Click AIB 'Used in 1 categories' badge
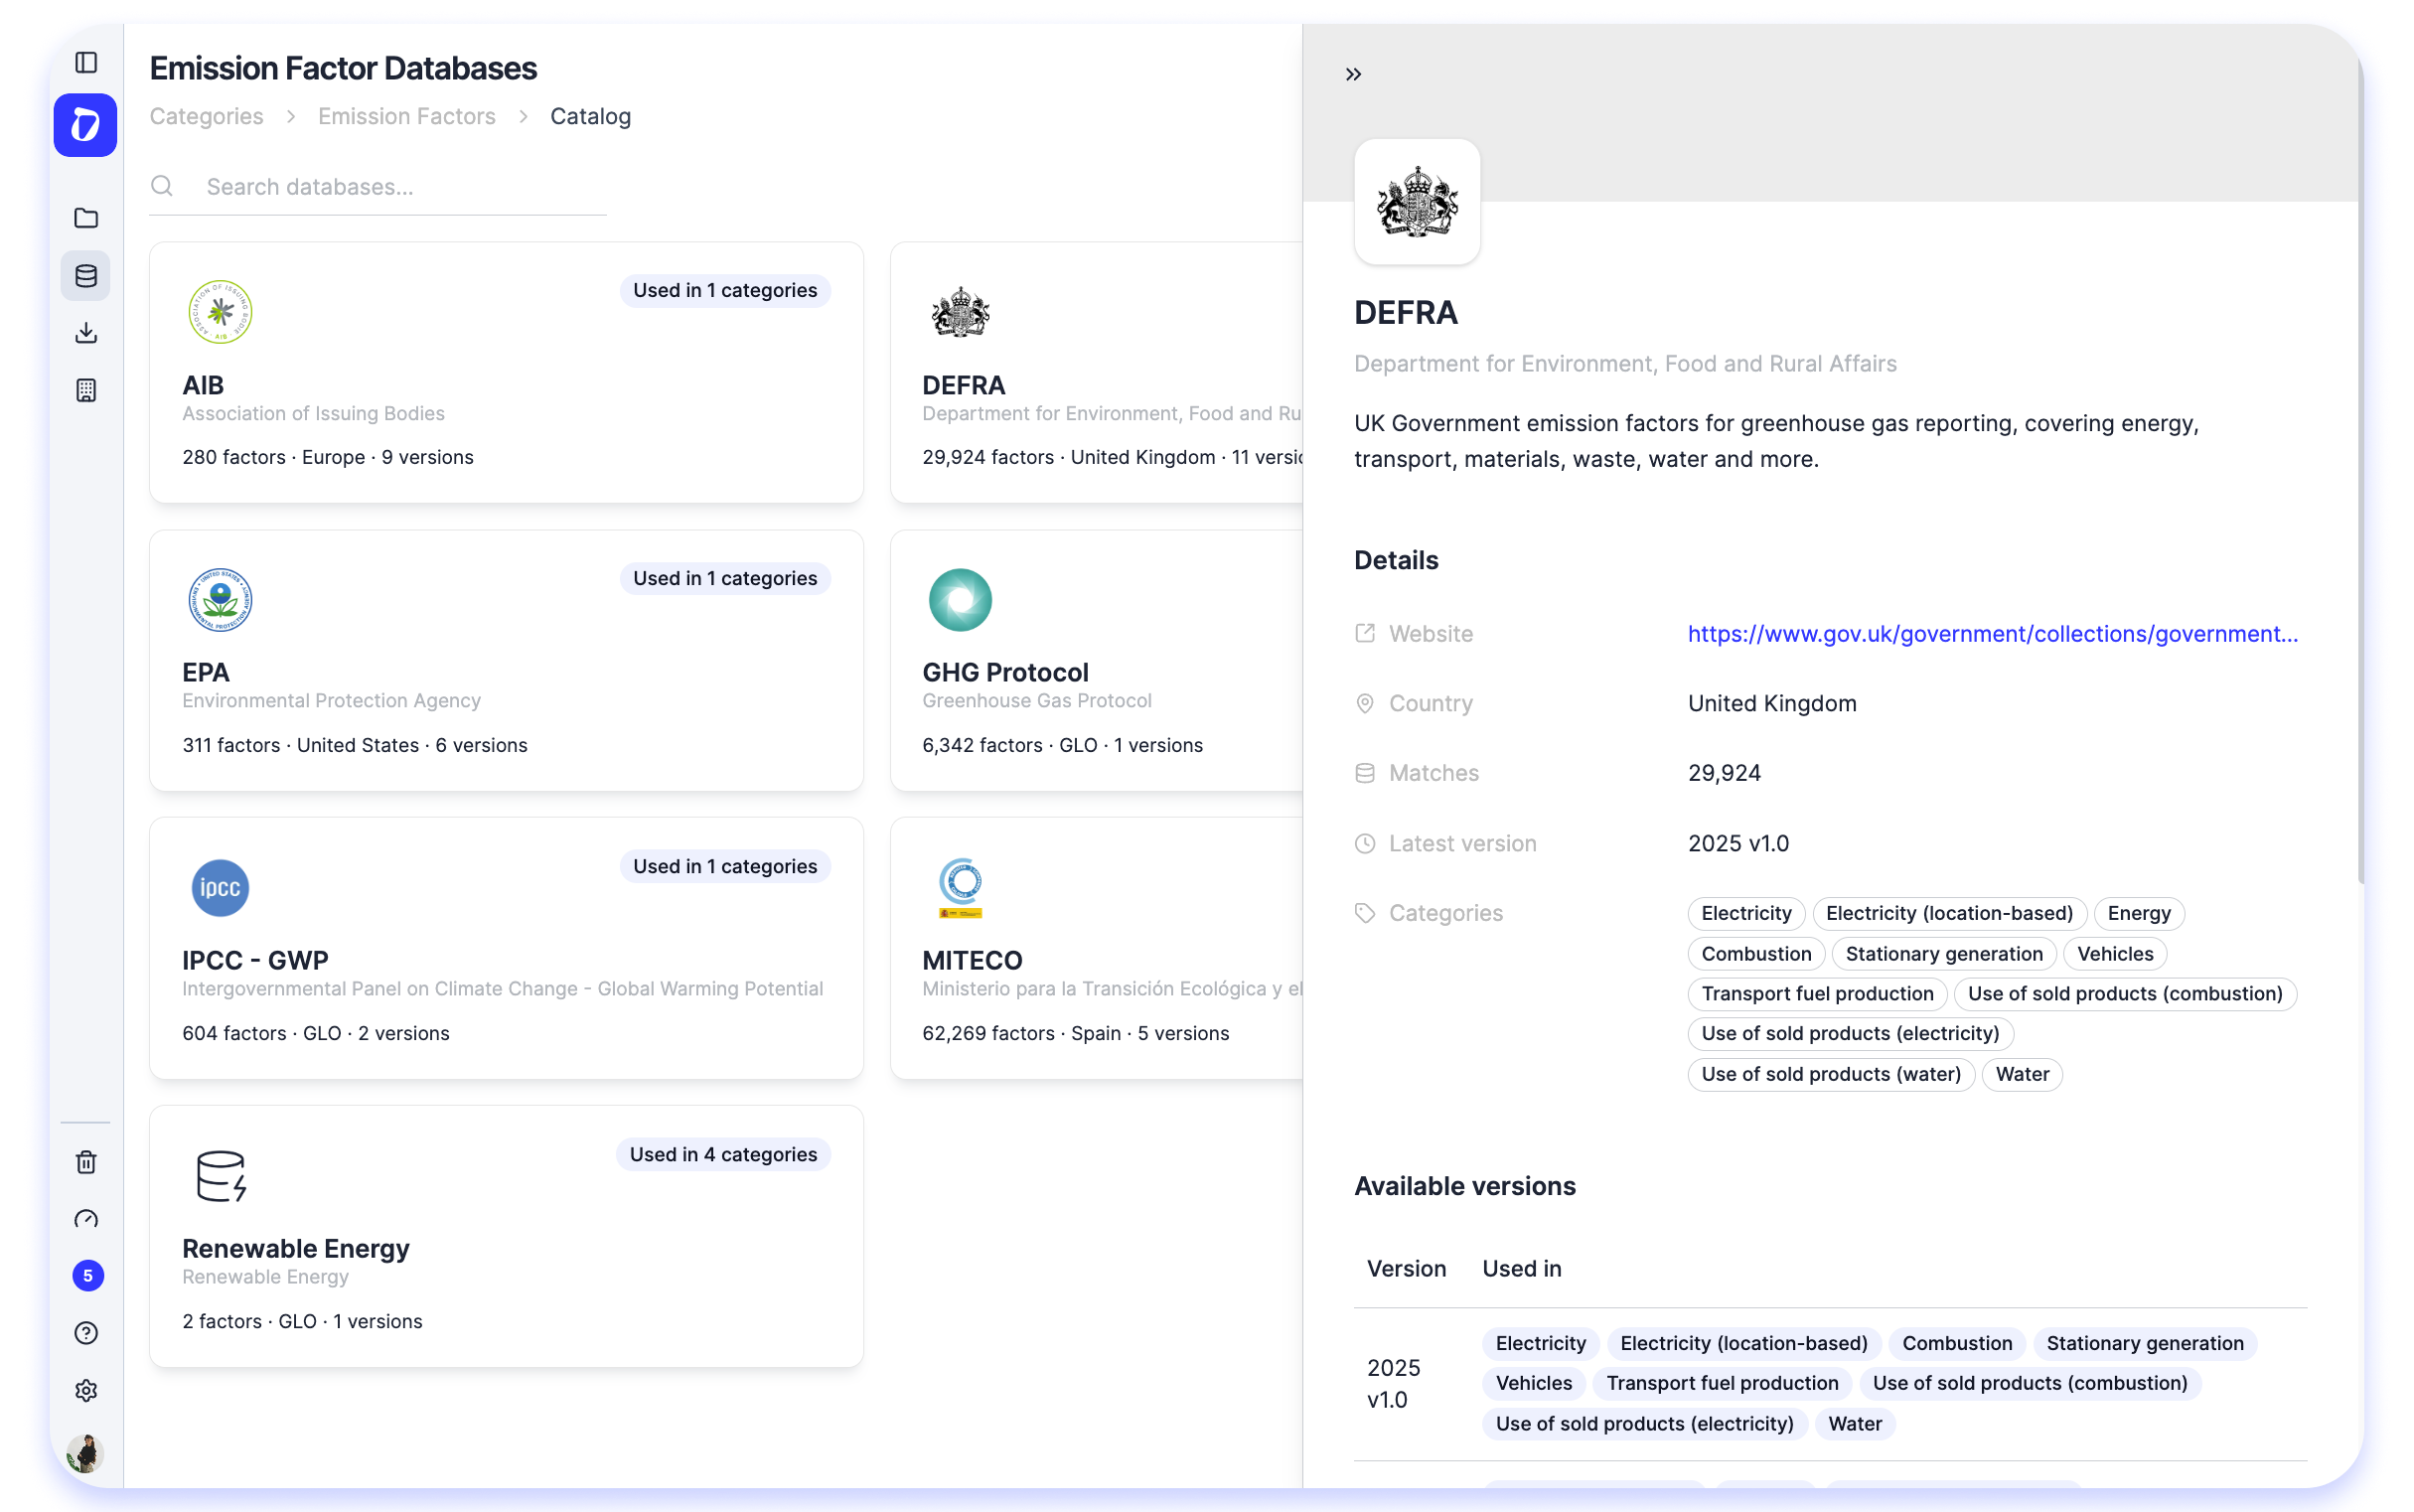 [x=725, y=290]
